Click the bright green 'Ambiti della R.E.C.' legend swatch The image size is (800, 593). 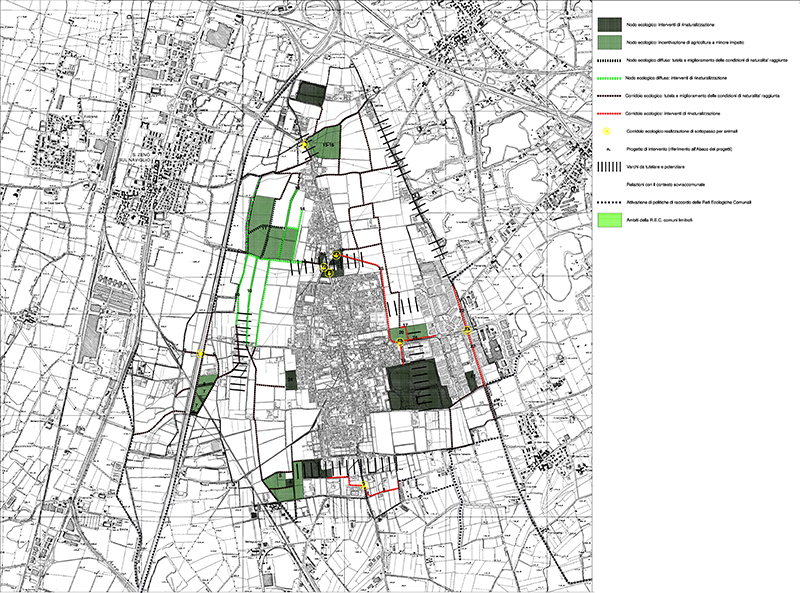(607, 219)
